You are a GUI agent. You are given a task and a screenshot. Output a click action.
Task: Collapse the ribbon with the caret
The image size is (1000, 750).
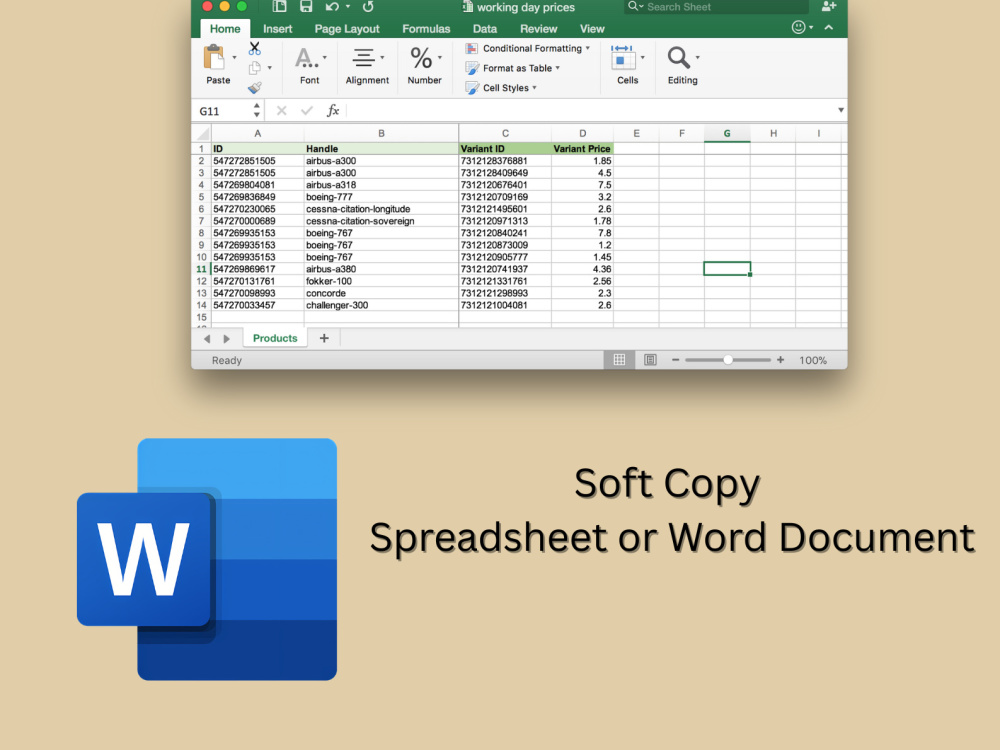[828, 27]
